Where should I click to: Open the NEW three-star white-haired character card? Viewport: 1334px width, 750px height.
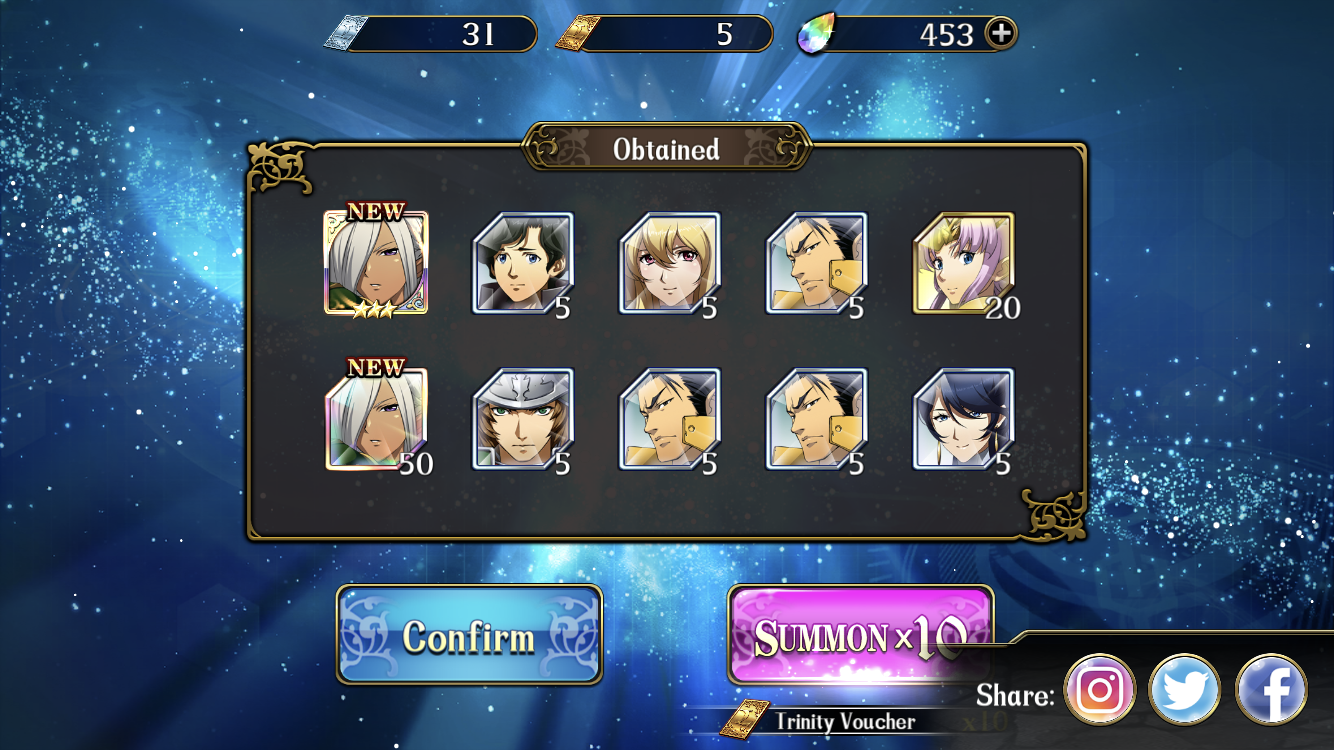click(376, 263)
